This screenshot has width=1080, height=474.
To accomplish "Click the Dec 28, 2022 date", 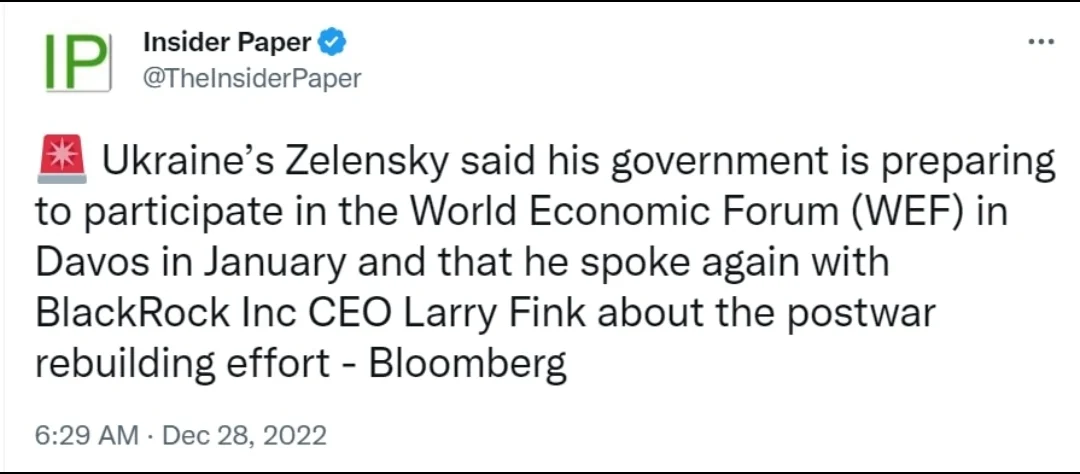I will 243,436.
